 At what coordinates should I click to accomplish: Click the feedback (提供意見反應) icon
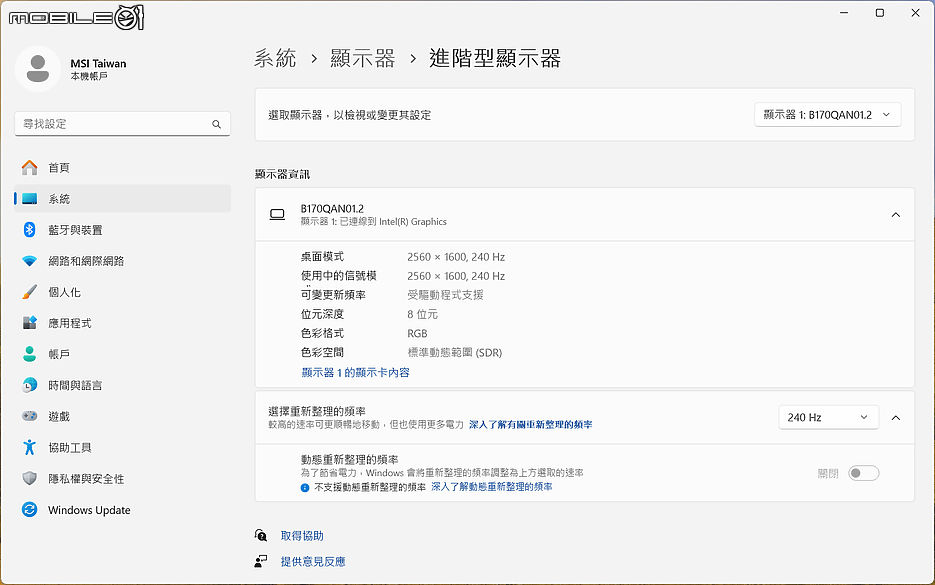261,561
